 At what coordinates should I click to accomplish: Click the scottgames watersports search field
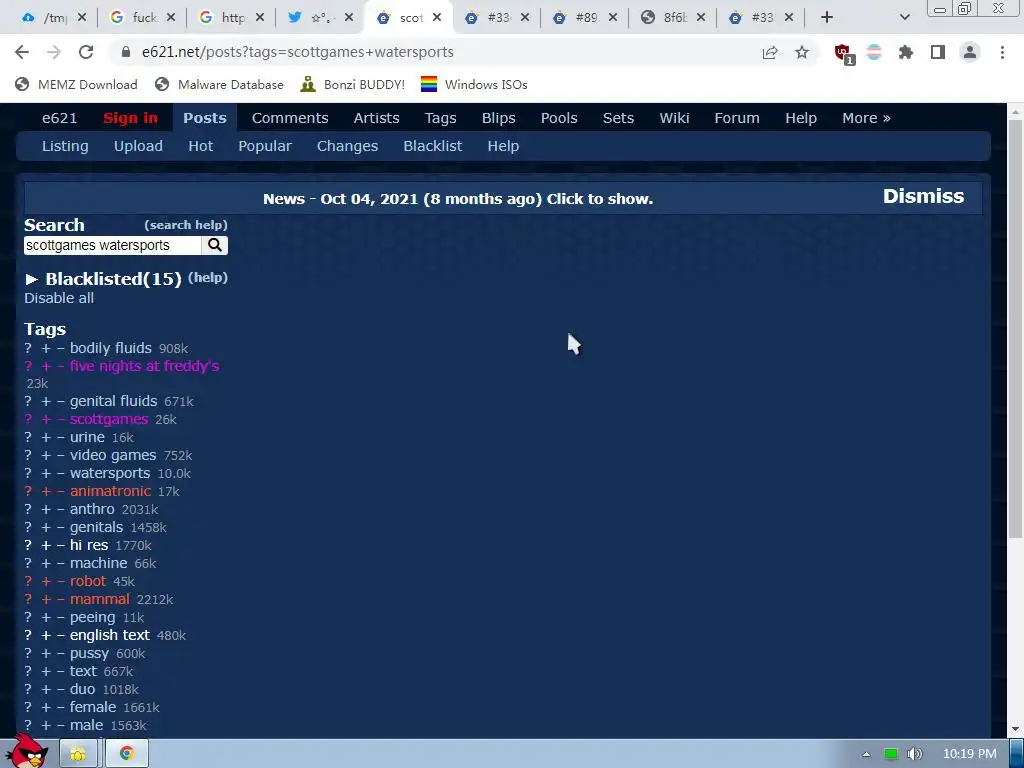pos(112,245)
